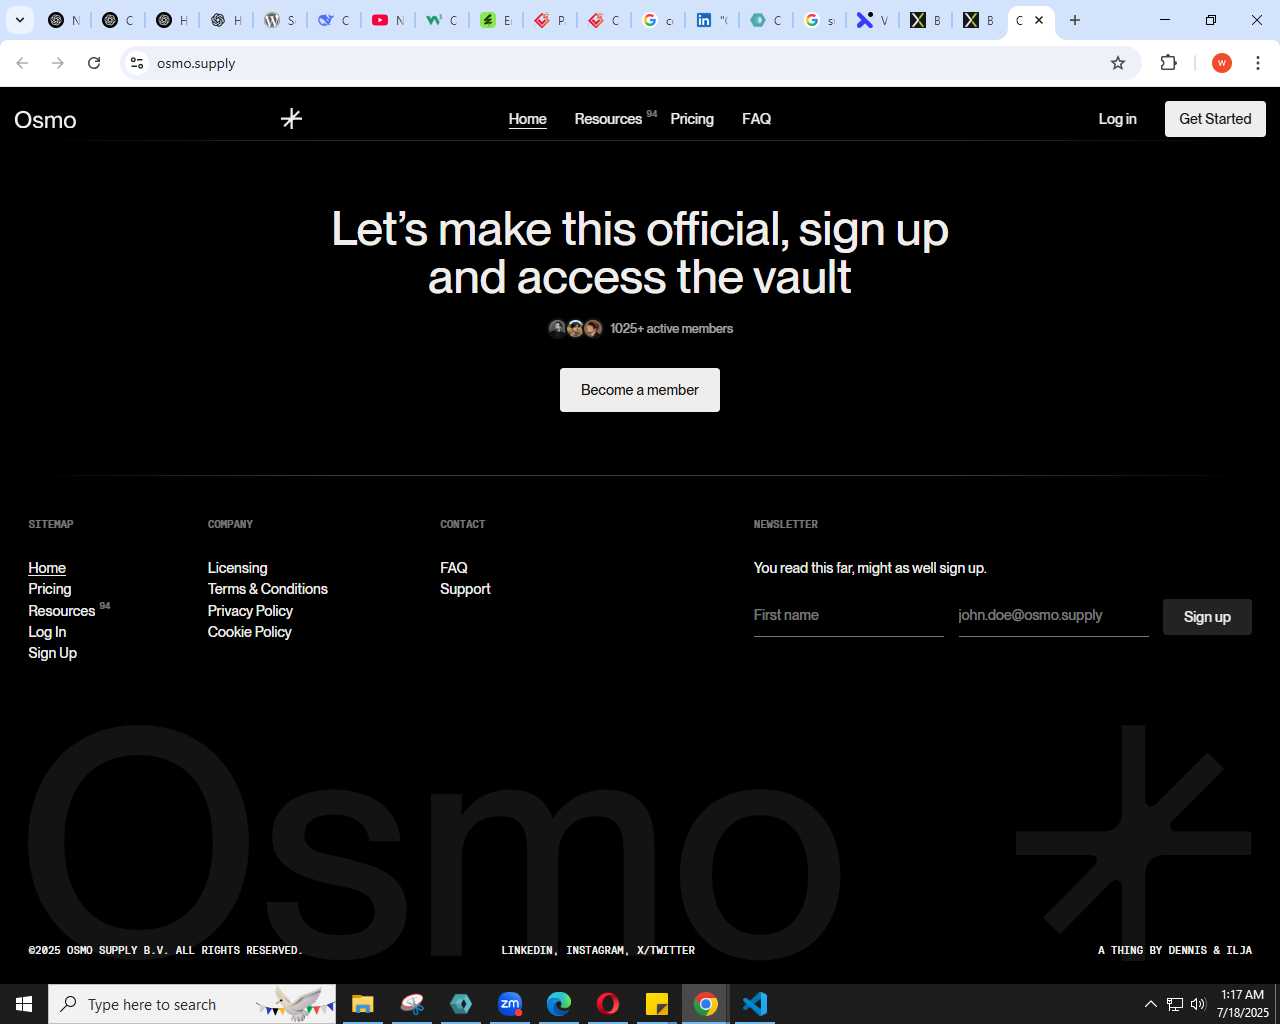Open the sitemap Home link in the footer
The image size is (1280, 1024).
pyautogui.click(x=47, y=568)
